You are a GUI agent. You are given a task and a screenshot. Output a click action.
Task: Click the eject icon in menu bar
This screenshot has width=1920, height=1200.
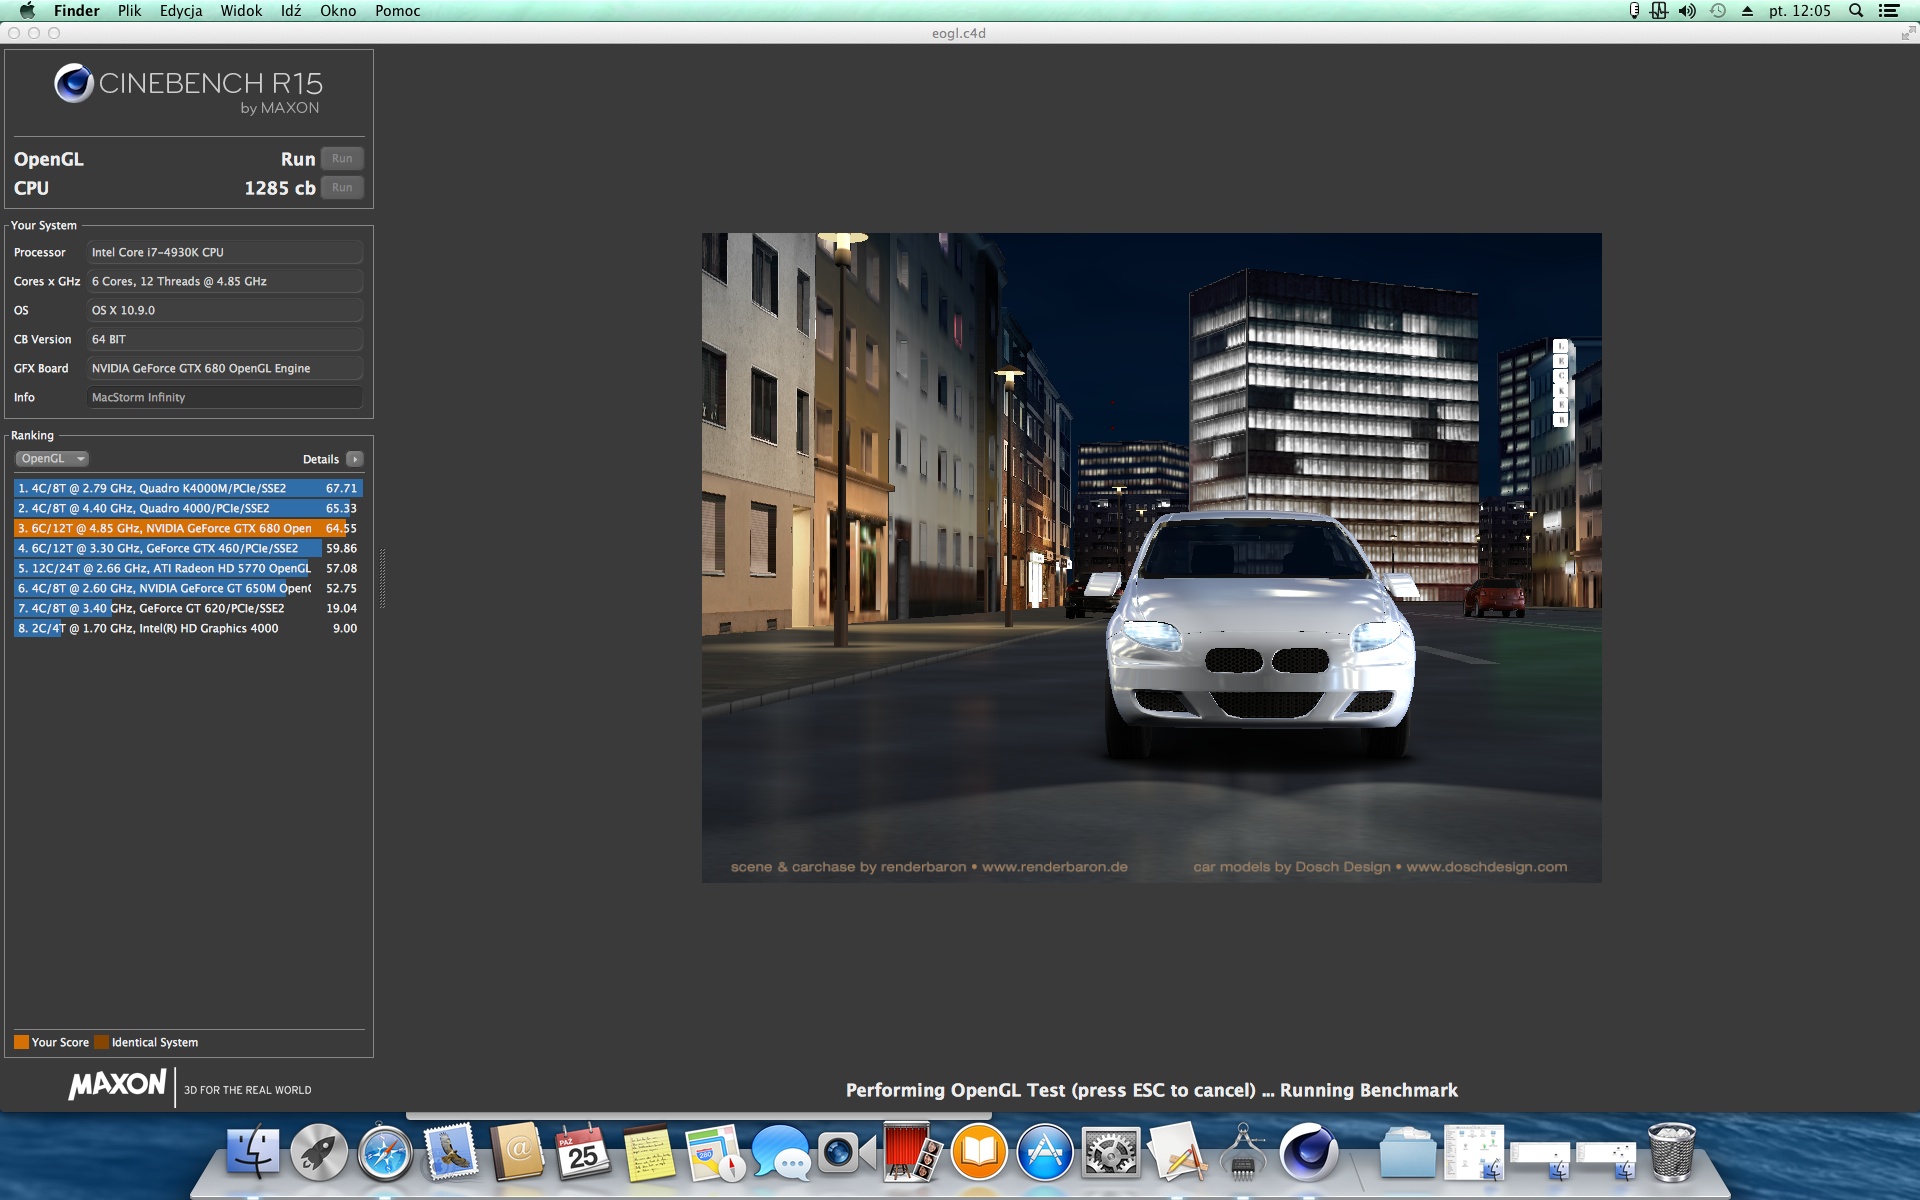pyautogui.click(x=1747, y=11)
